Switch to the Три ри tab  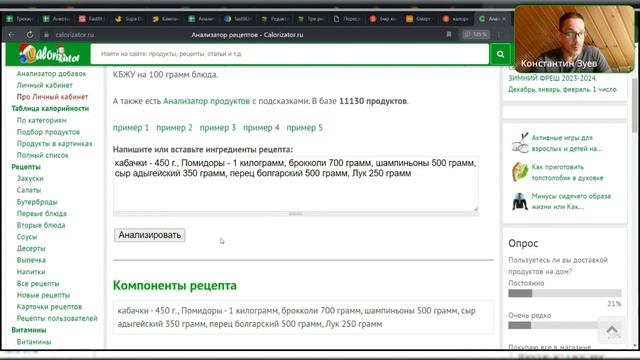pyautogui.click(x=310, y=19)
